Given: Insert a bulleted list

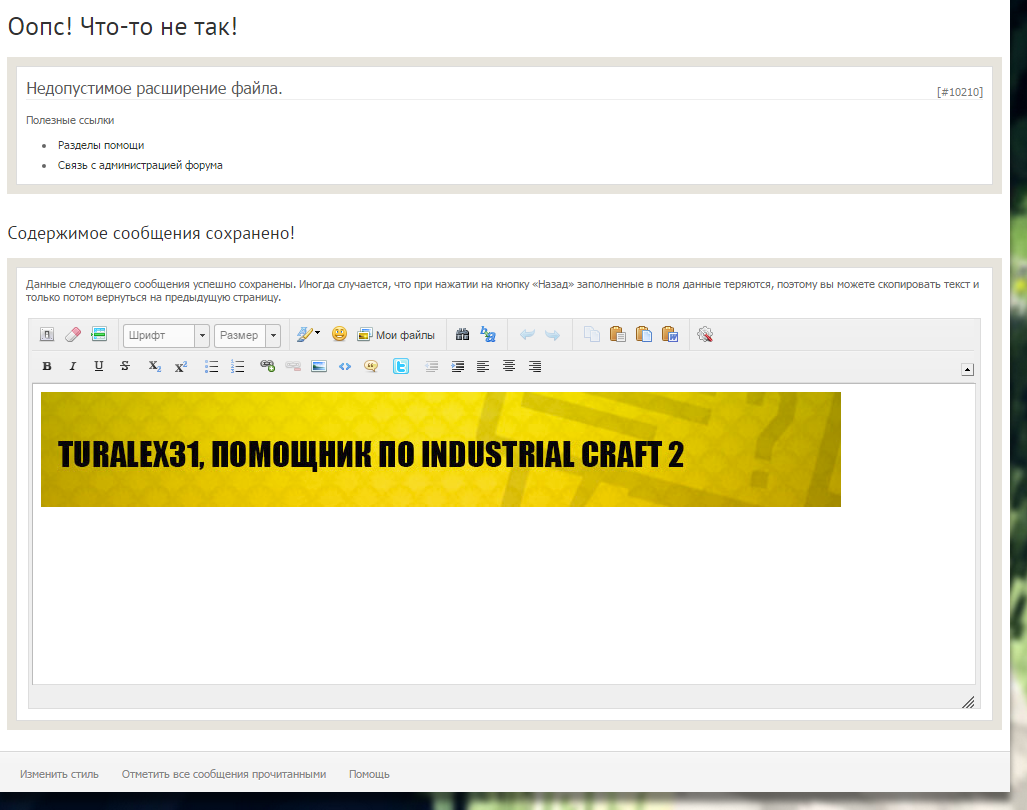Looking at the screenshot, I should coord(211,367).
